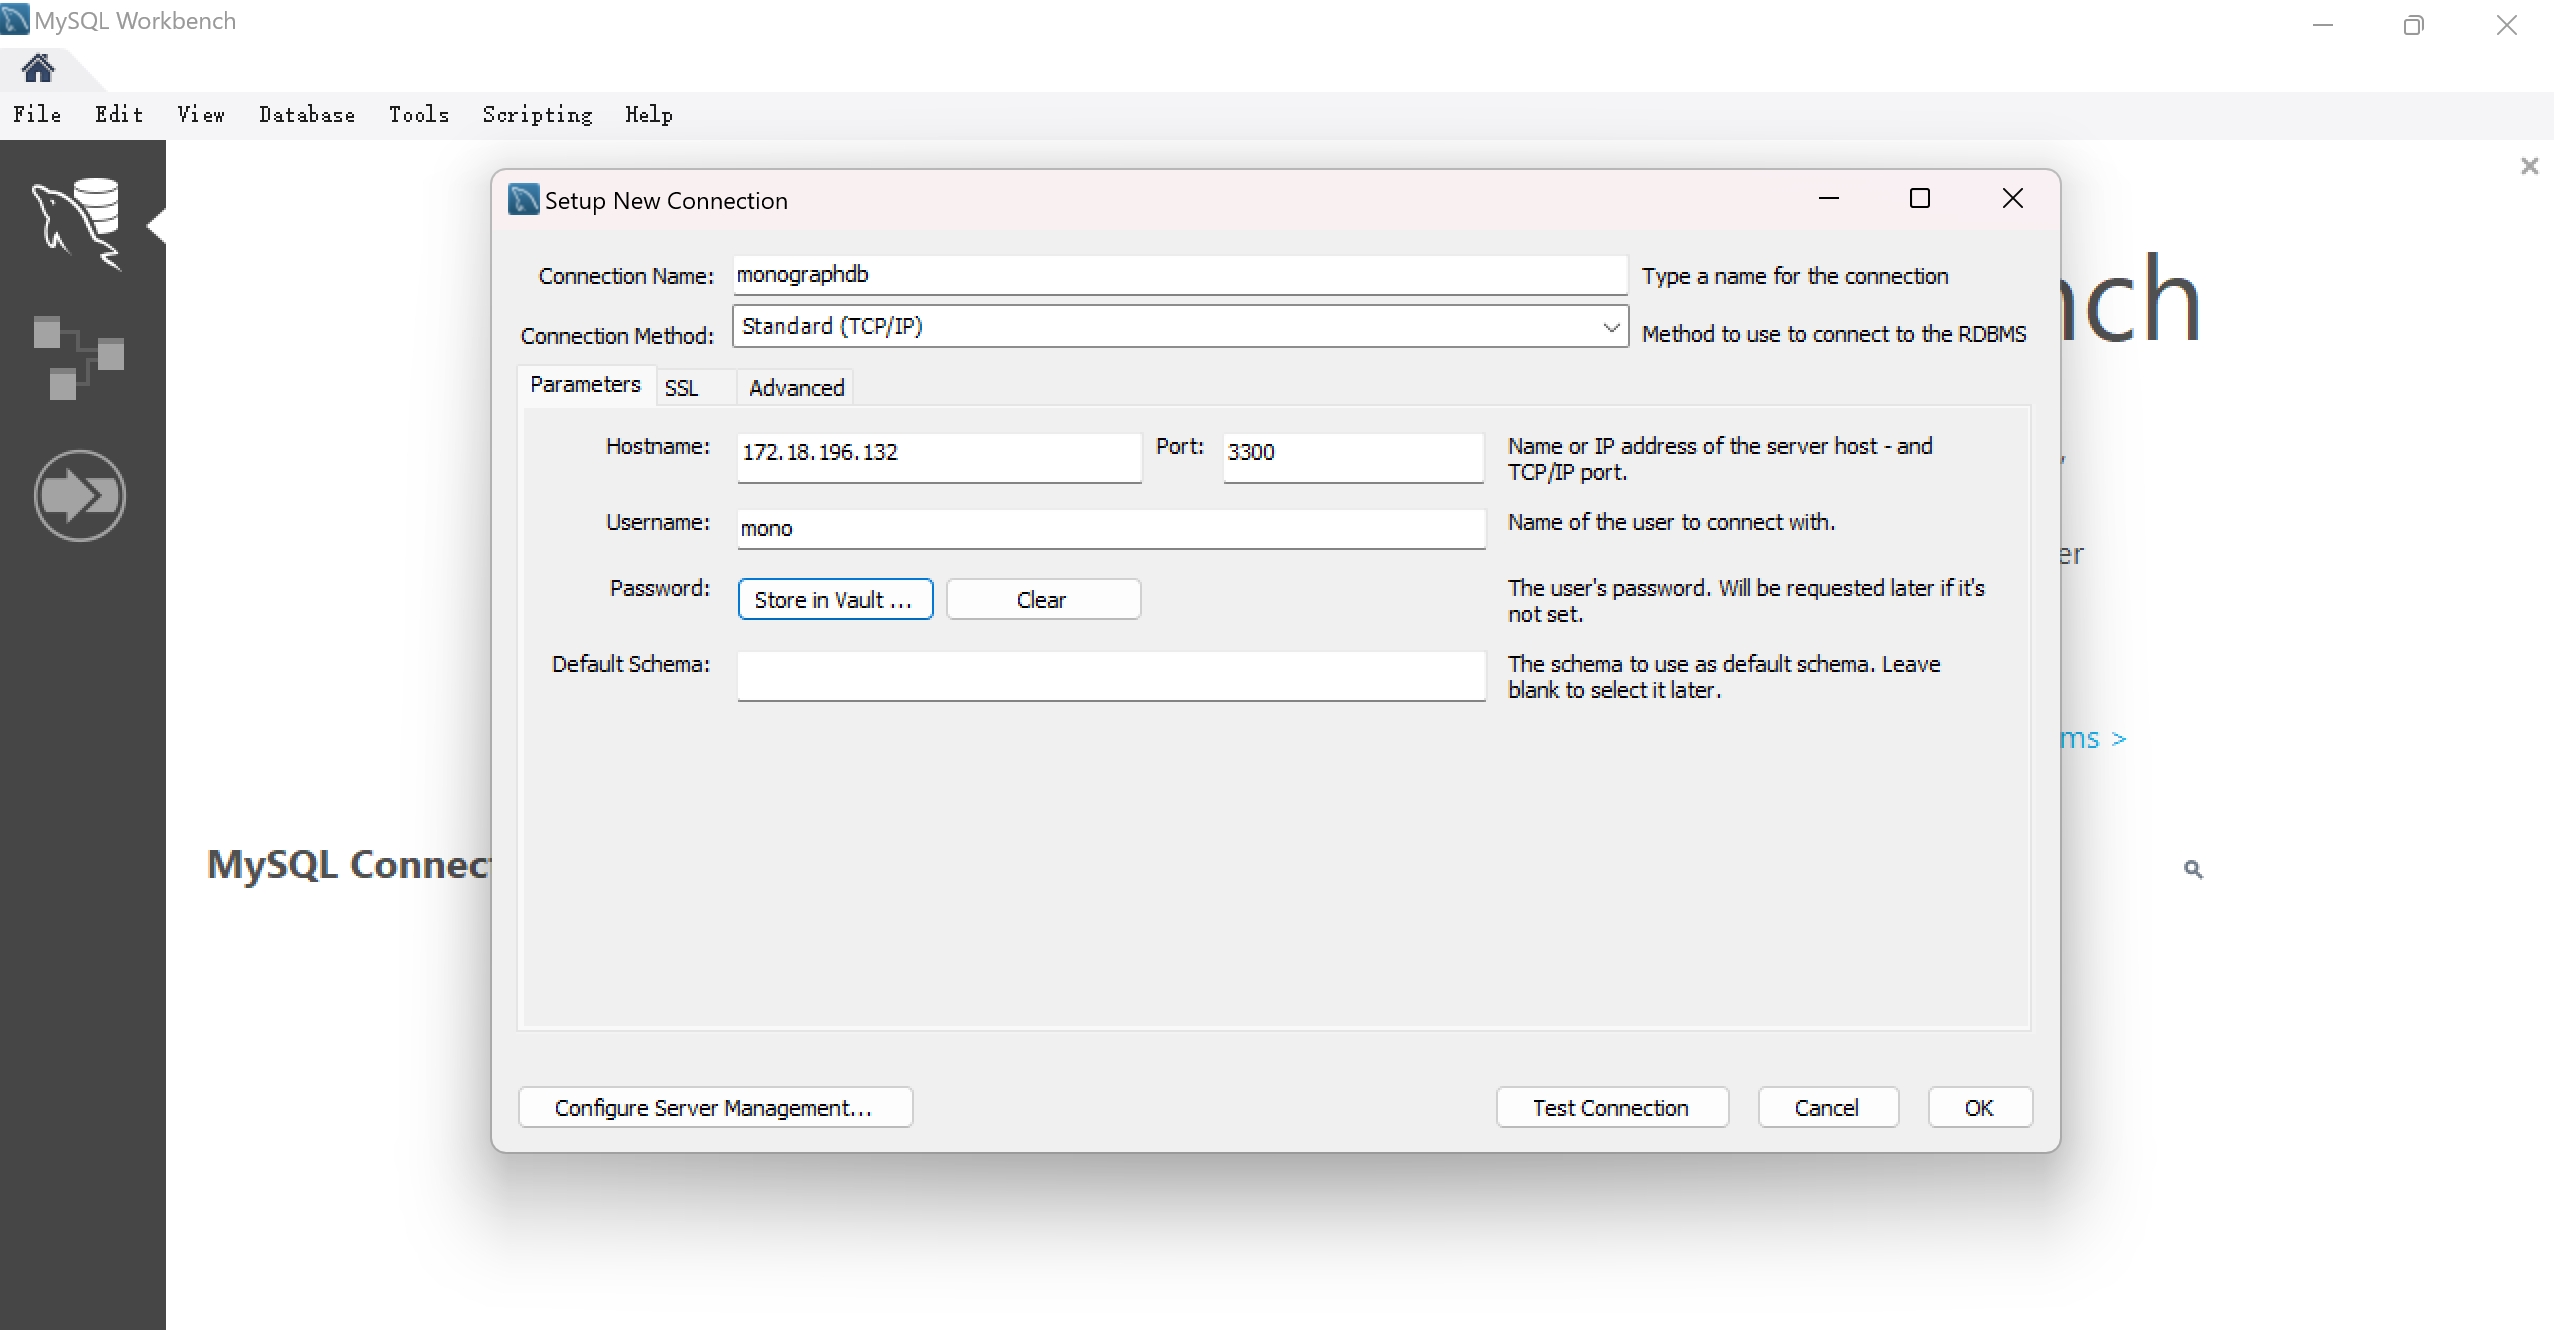Cancel the new connection dialog
The image size is (2554, 1330).
[x=1828, y=1108]
